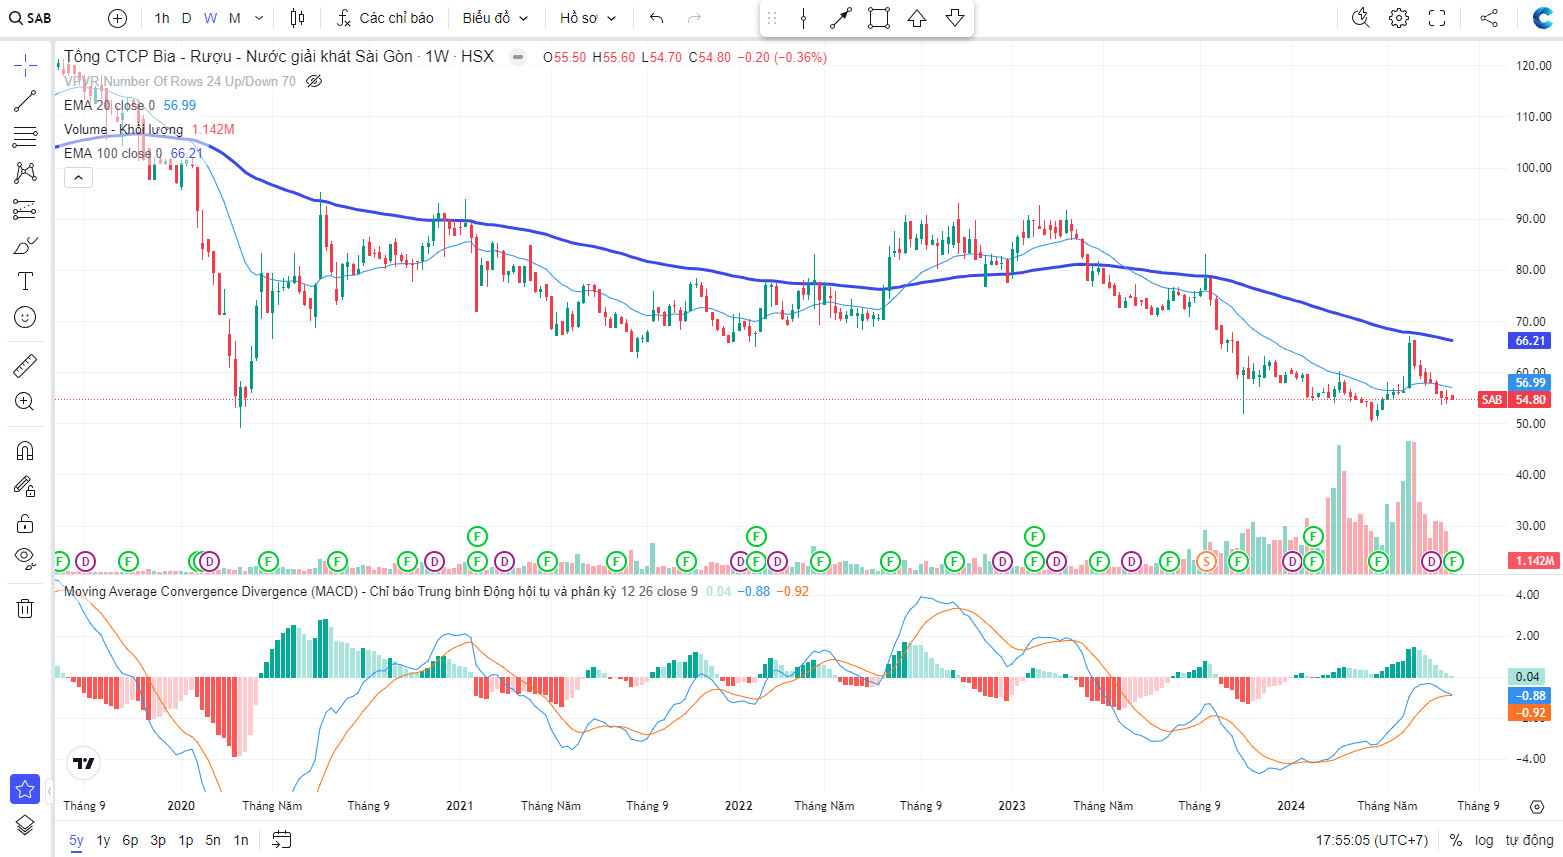Collapse the indicator legend arrow
The width and height of the screenshot is (1563, 857).
(x=78, y=178)
